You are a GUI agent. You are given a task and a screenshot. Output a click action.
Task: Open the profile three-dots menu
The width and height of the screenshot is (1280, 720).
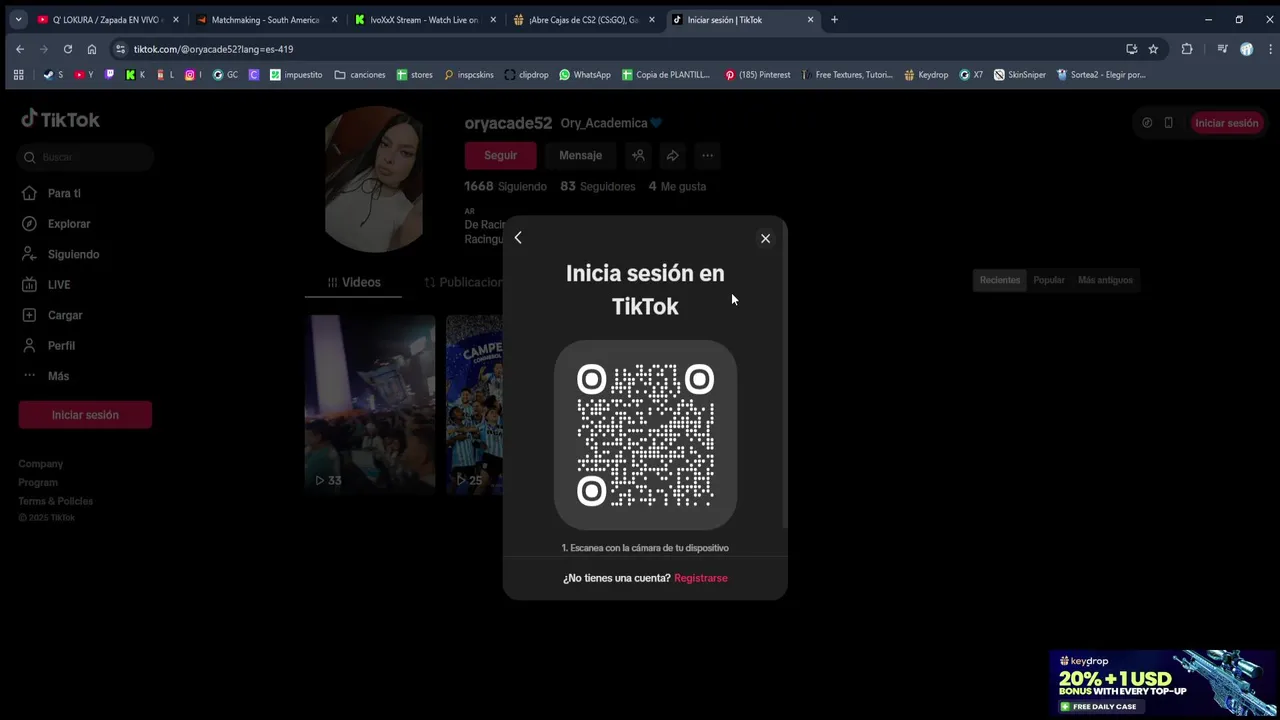pos(707,155)
